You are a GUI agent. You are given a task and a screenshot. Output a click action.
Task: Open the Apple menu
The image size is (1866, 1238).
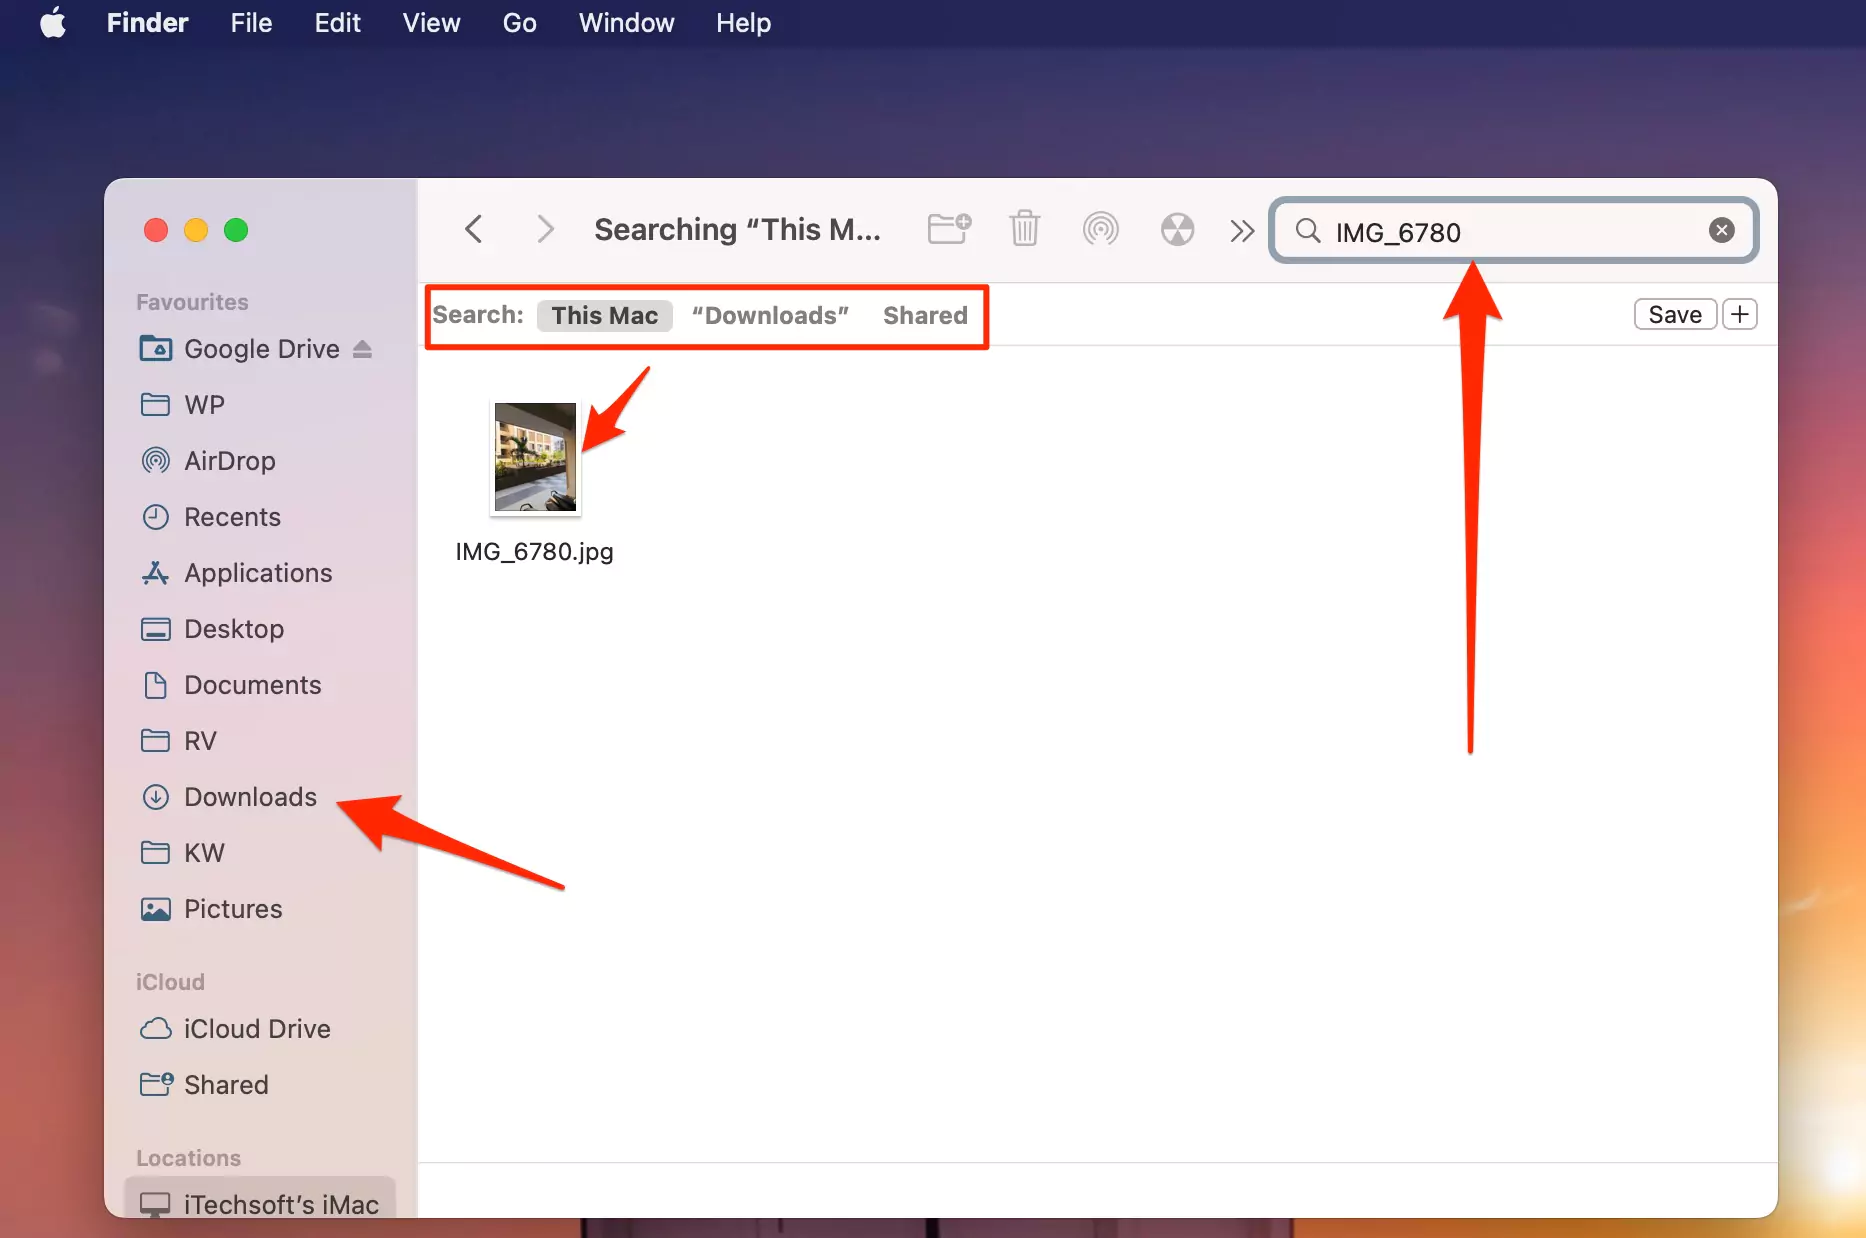pyautogui.click(x=52, y=22)
